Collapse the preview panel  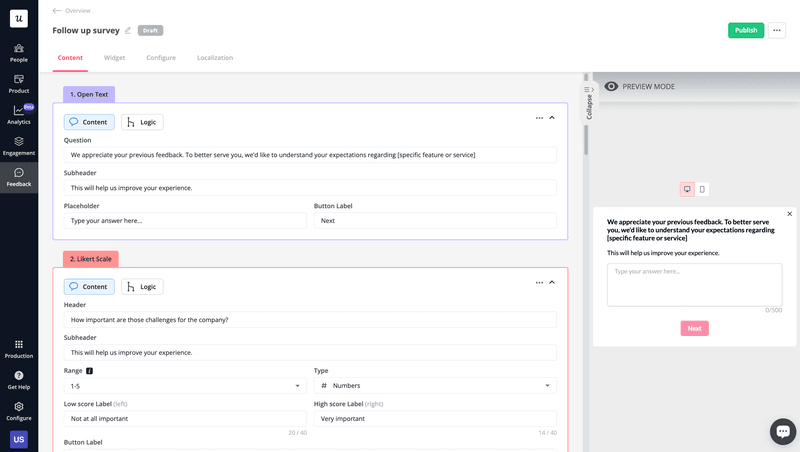point(589,103)
